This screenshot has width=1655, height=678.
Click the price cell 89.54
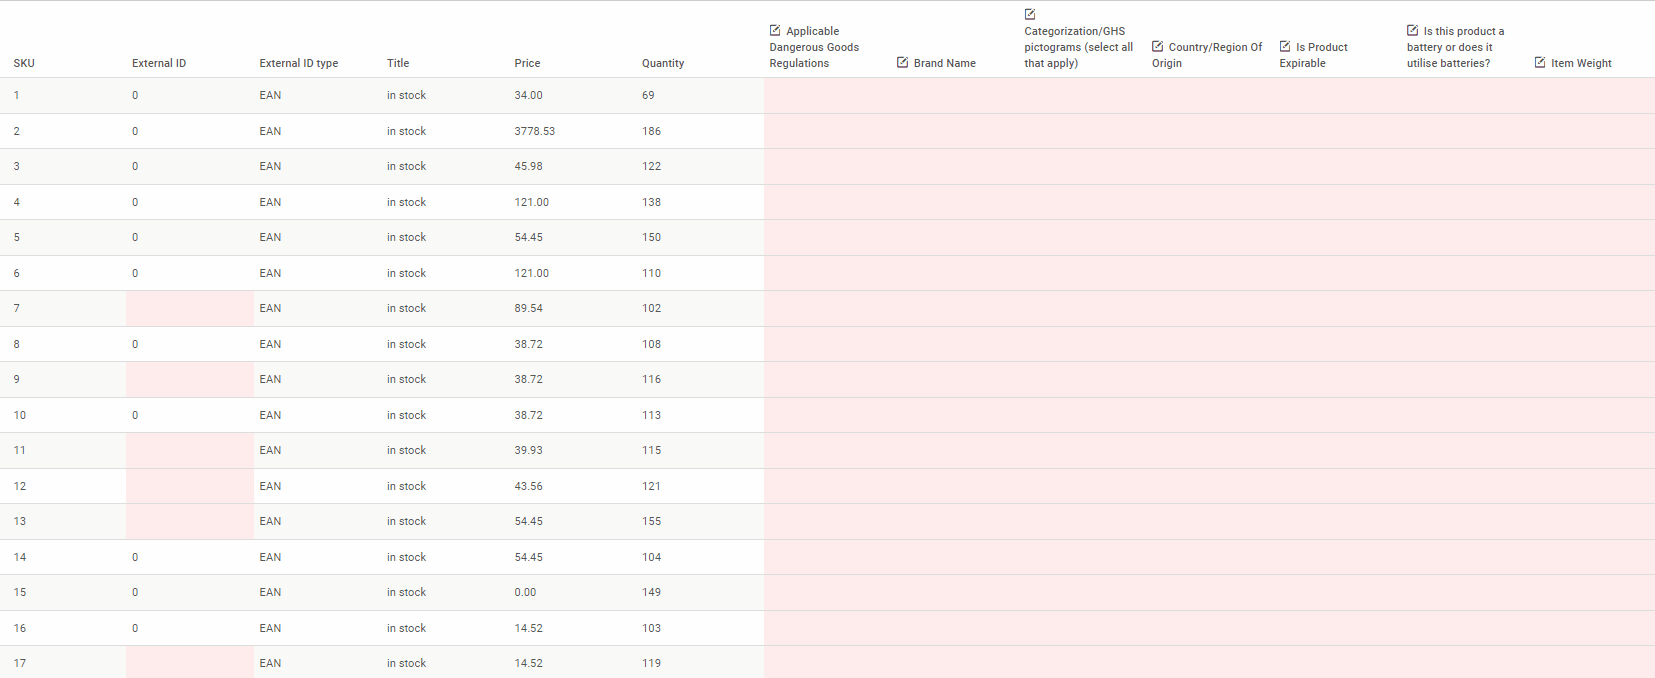point(529,308)
